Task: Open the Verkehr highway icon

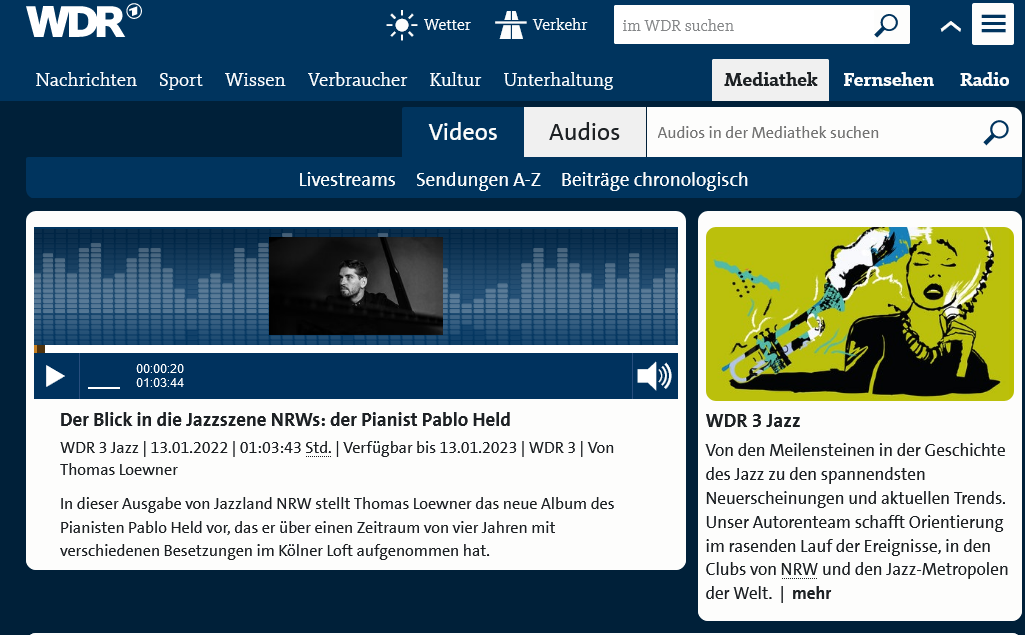Action: 510,25
